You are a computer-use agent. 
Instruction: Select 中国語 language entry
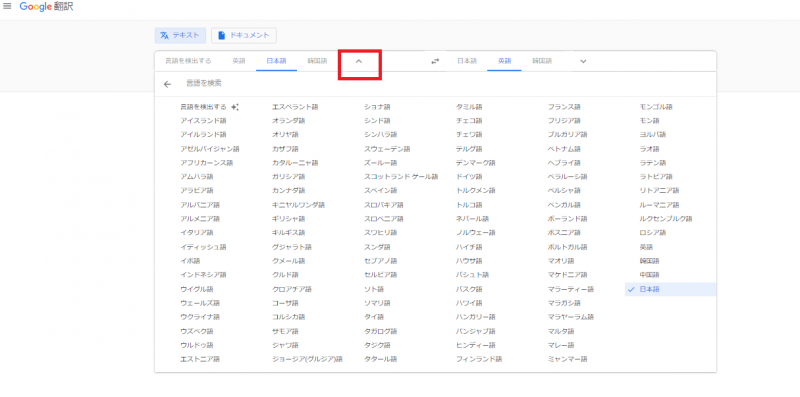649,275
